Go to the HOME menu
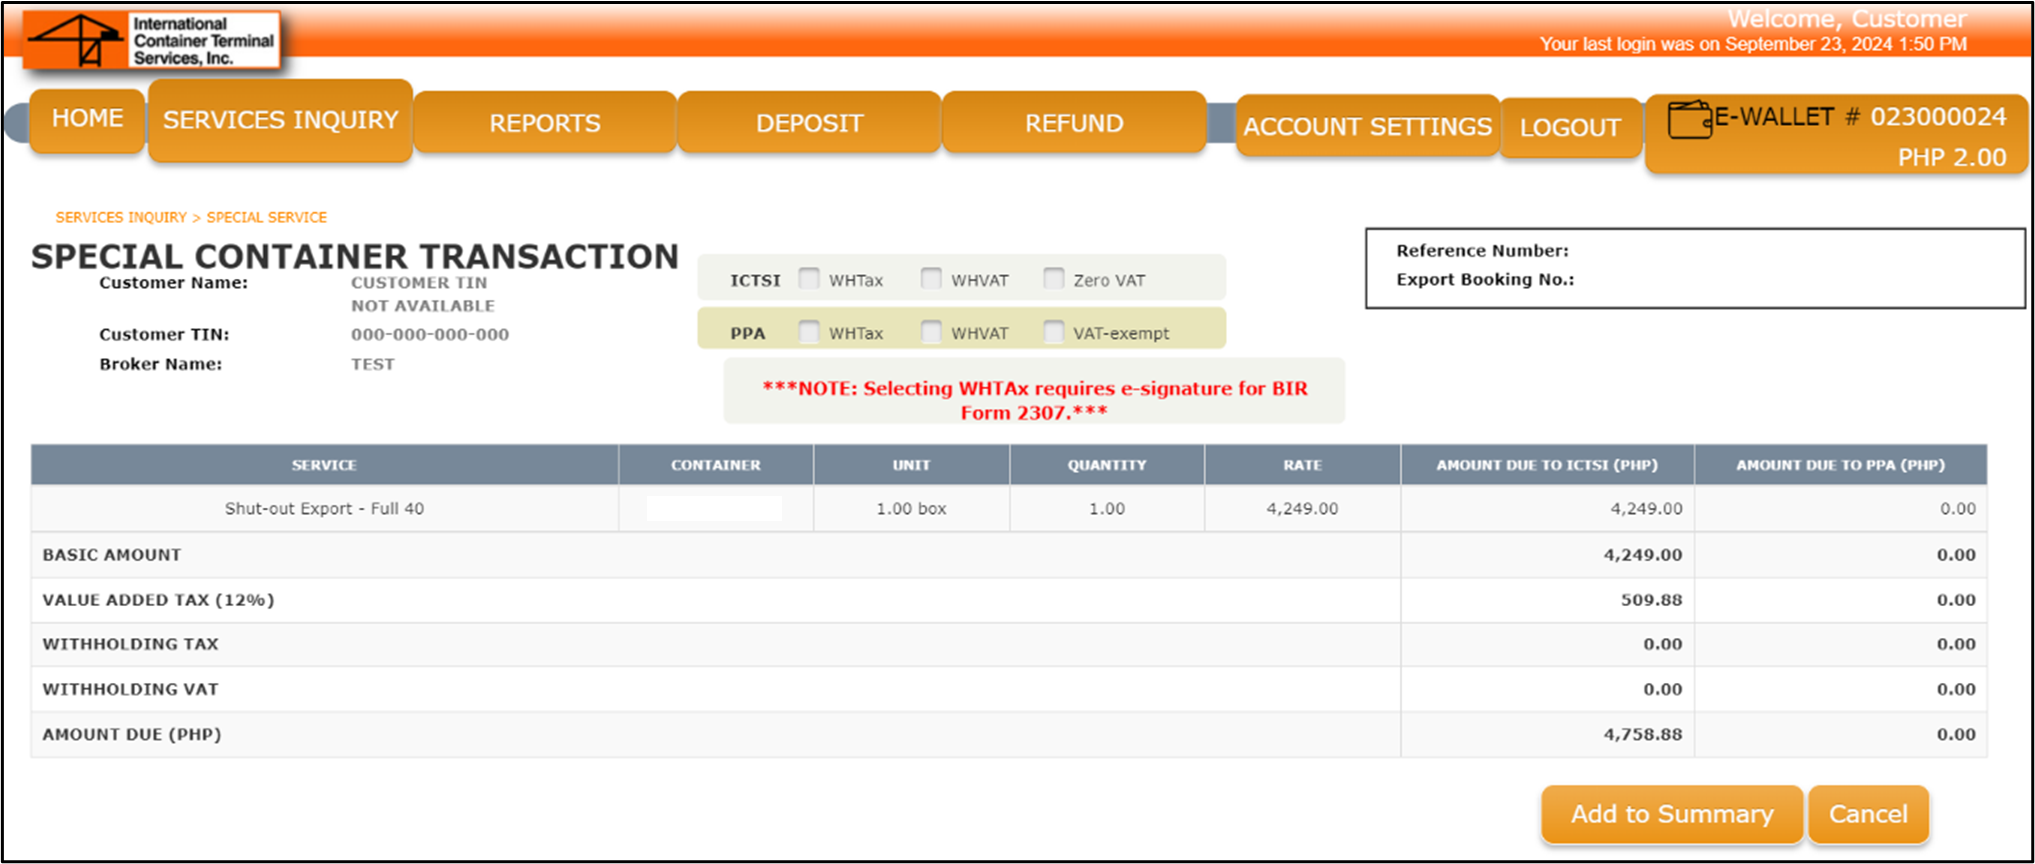Screen dimensions: 2035x864 88,120
